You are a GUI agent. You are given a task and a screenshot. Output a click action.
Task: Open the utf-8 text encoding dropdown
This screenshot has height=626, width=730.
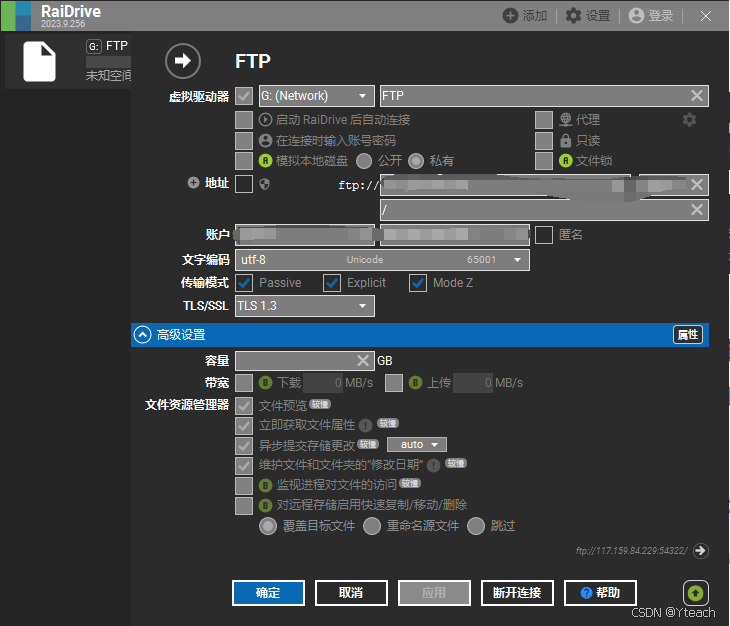click(382, 260)
